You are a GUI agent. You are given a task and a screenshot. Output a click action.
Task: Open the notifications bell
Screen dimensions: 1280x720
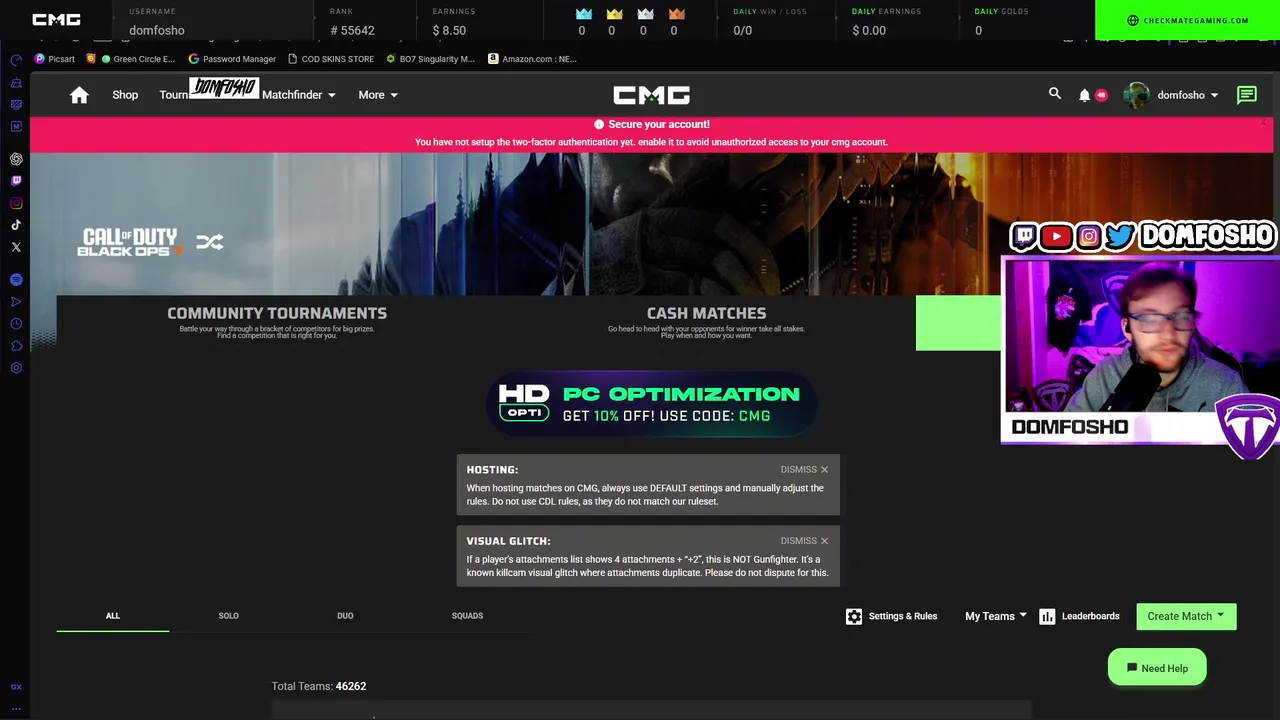tap(1084, 95)
